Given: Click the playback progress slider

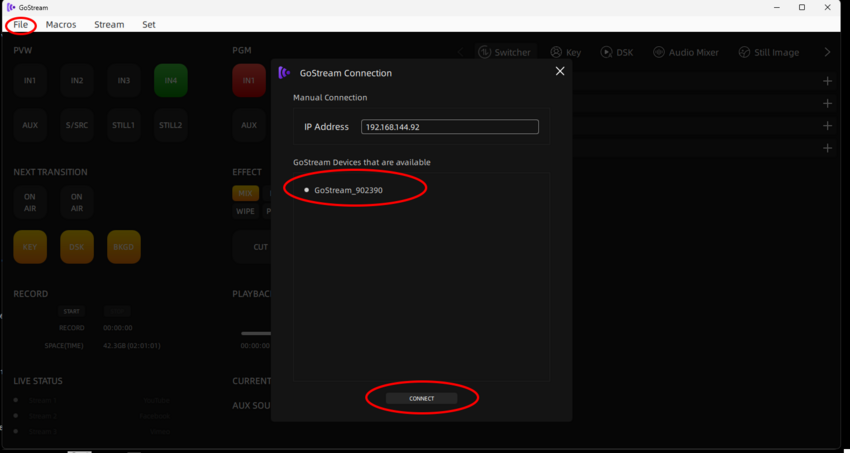Looking at the screenshot, I should [256, 333].
